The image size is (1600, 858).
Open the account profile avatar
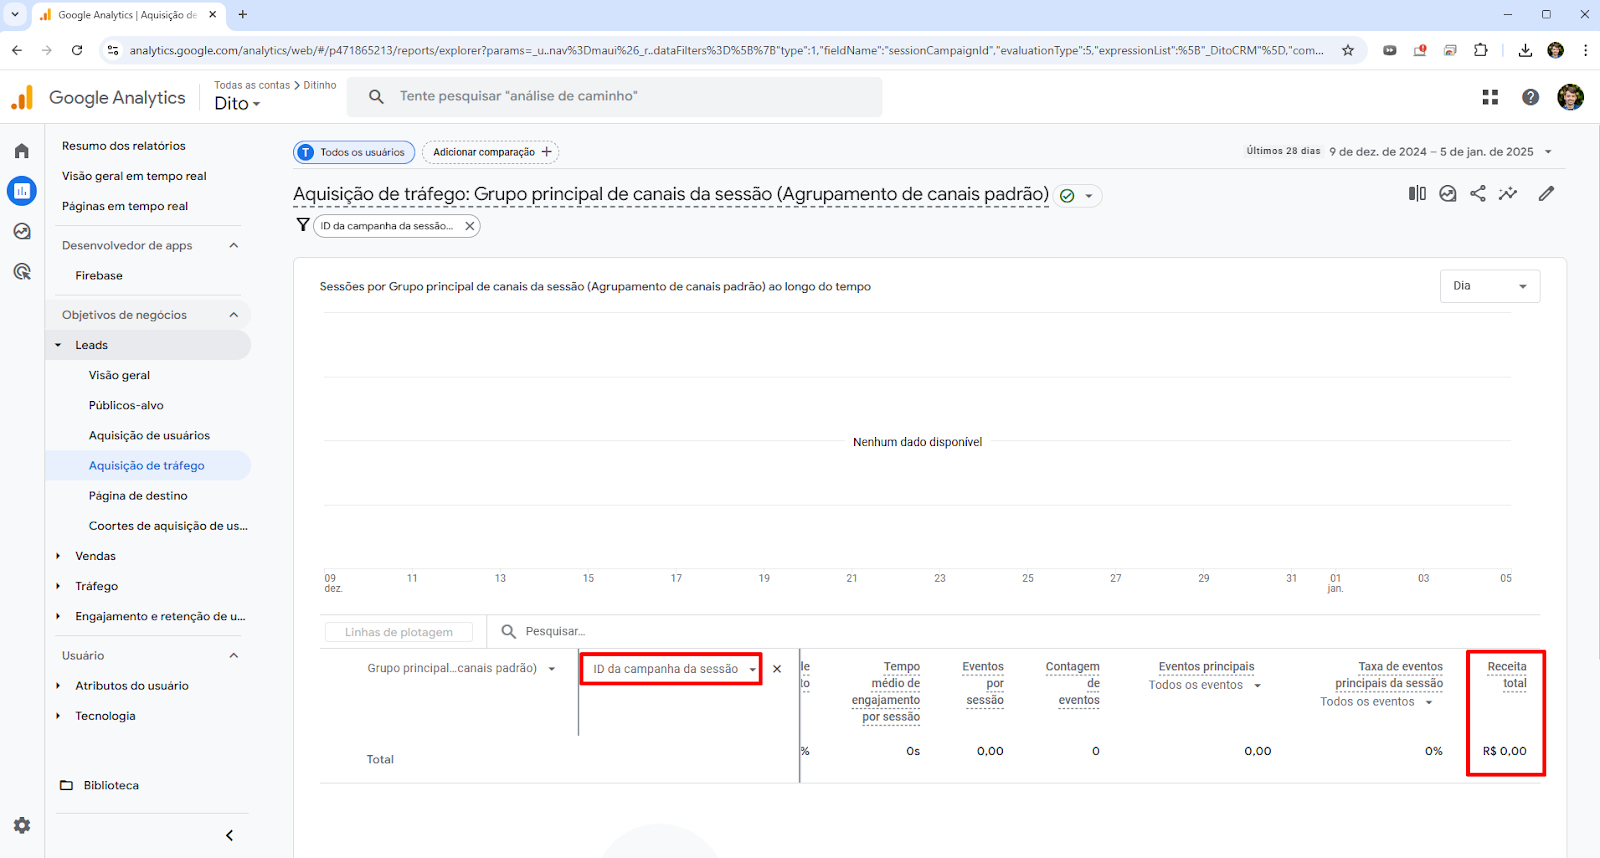point(1570,97)
